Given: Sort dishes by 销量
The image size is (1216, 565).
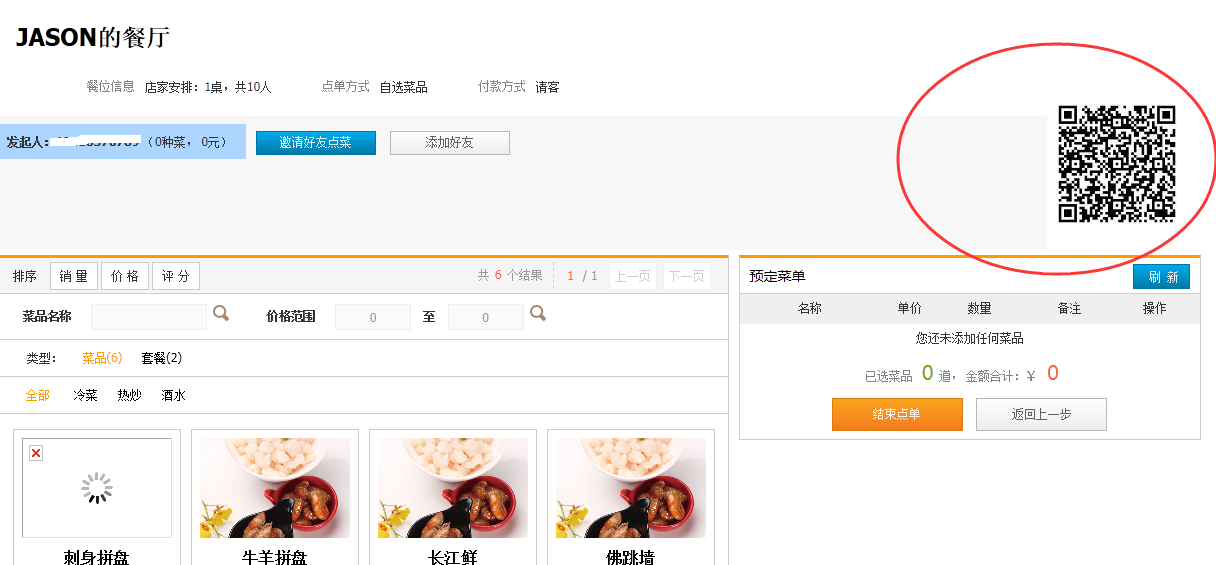Looking at the screenshot, I should (74, 276).
